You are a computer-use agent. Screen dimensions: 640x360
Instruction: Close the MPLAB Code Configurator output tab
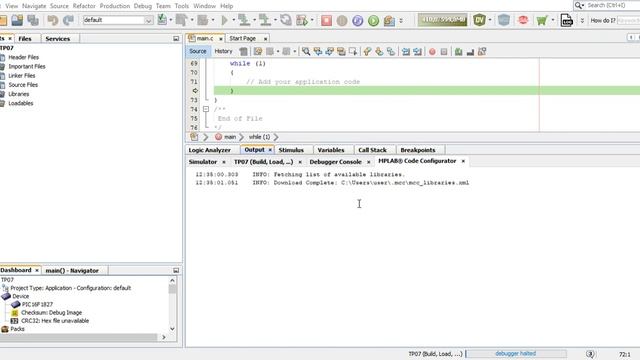tap(463, 161)
